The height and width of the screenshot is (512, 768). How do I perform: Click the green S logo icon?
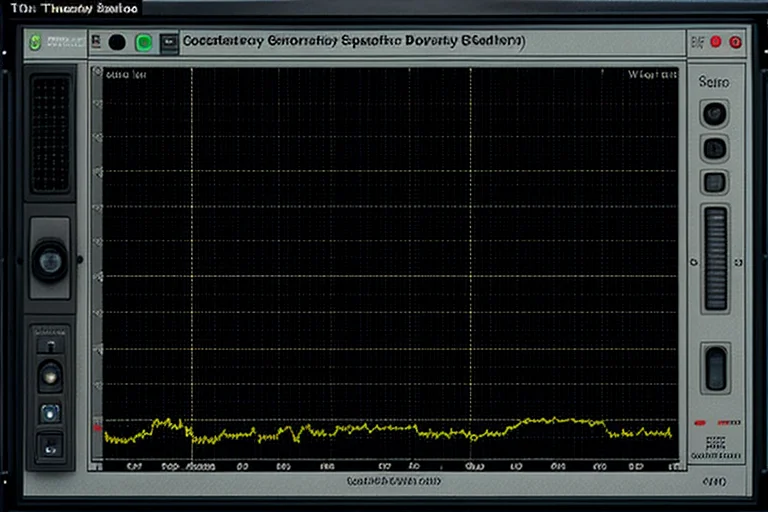point(35,42)
